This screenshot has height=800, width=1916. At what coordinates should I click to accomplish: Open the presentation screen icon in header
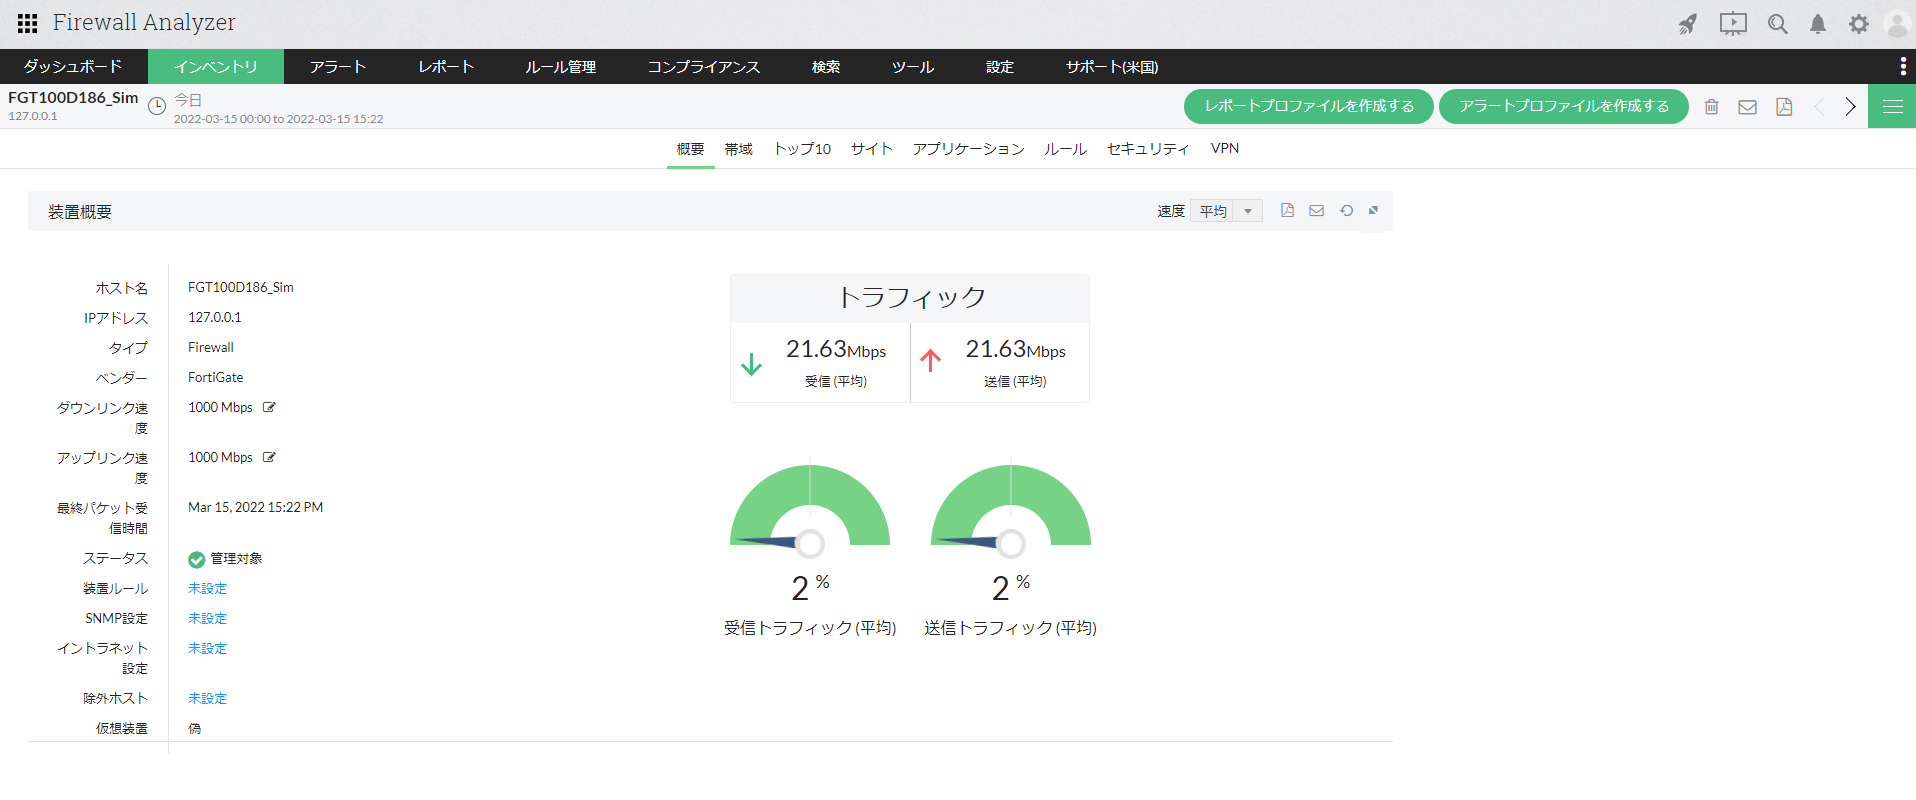point(1733,24)
